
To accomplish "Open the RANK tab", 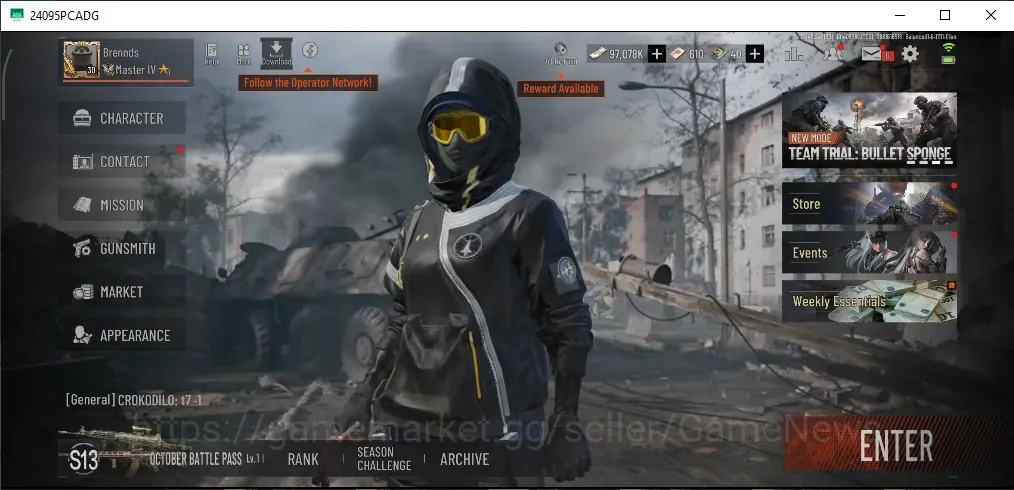I will coord(303,460).
